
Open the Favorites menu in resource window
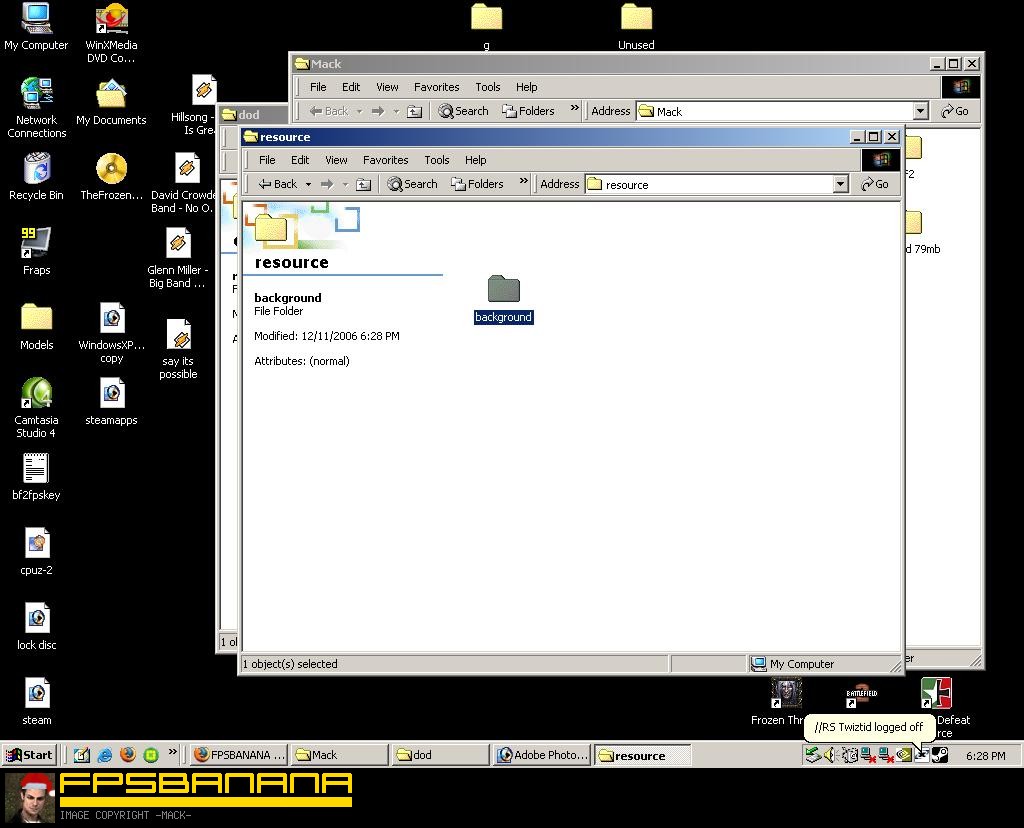(x=385, y=160)
